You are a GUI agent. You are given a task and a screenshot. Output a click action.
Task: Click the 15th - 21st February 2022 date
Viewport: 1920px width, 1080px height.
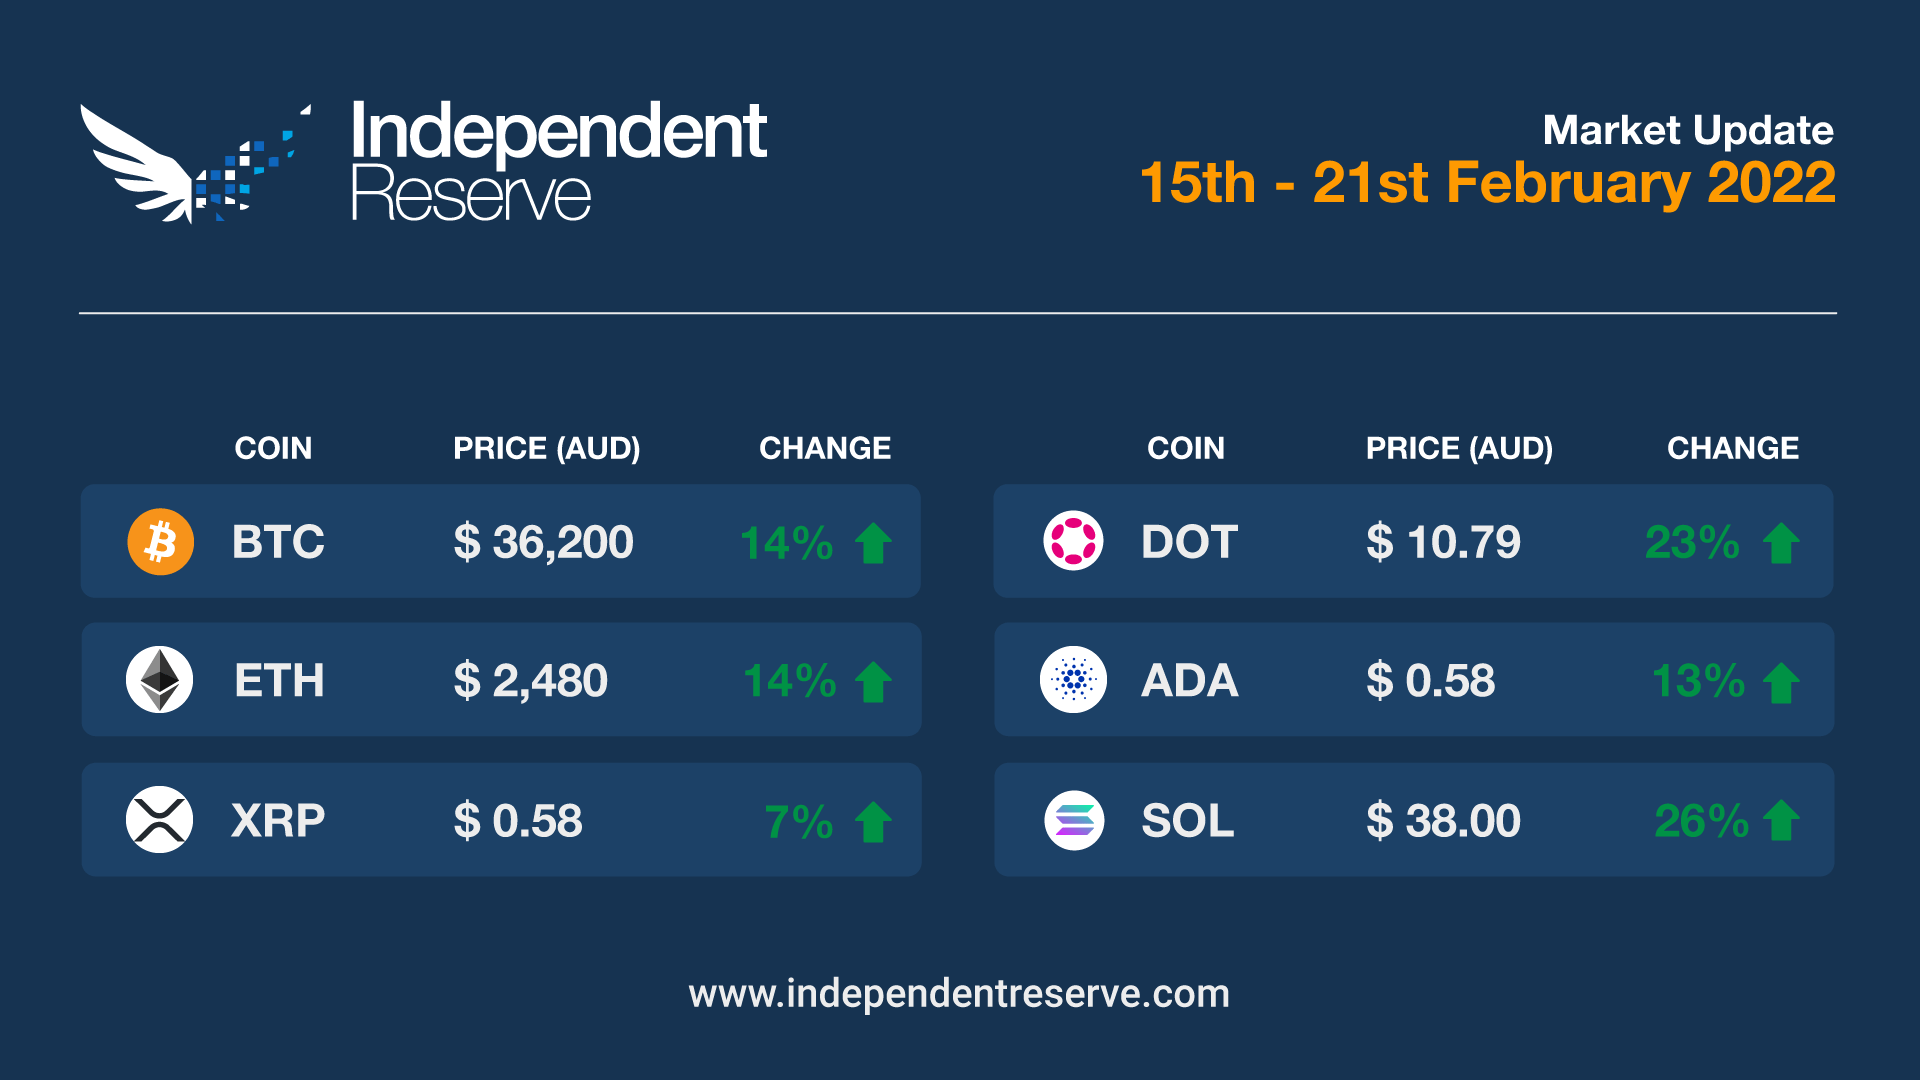(x=1487, y=183)
